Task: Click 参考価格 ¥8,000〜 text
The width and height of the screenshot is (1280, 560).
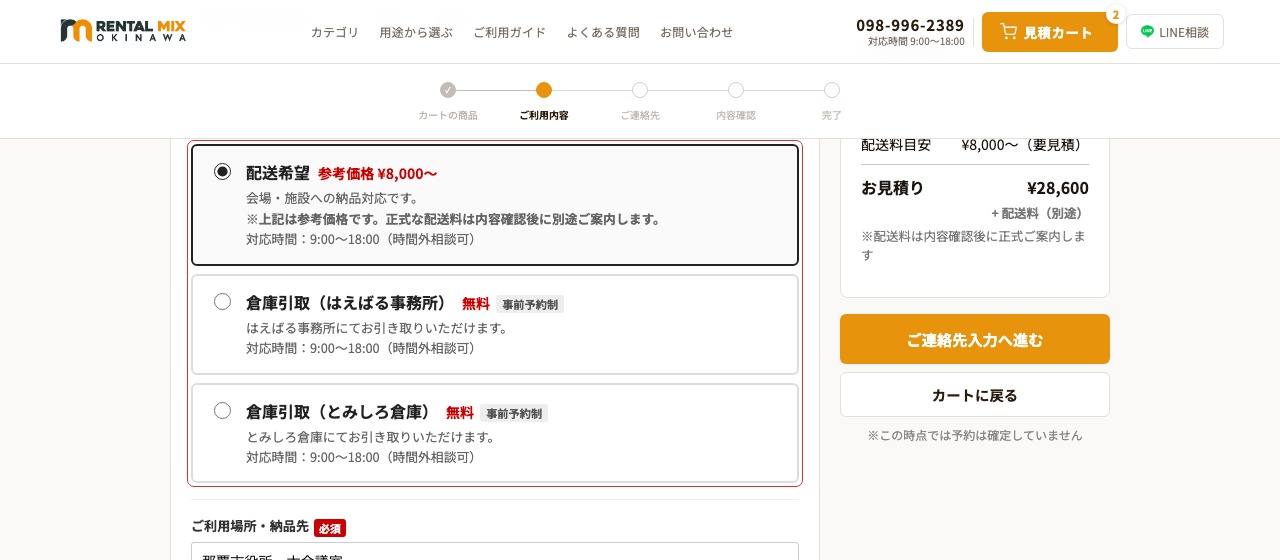Action: click(x=377, y=173)
